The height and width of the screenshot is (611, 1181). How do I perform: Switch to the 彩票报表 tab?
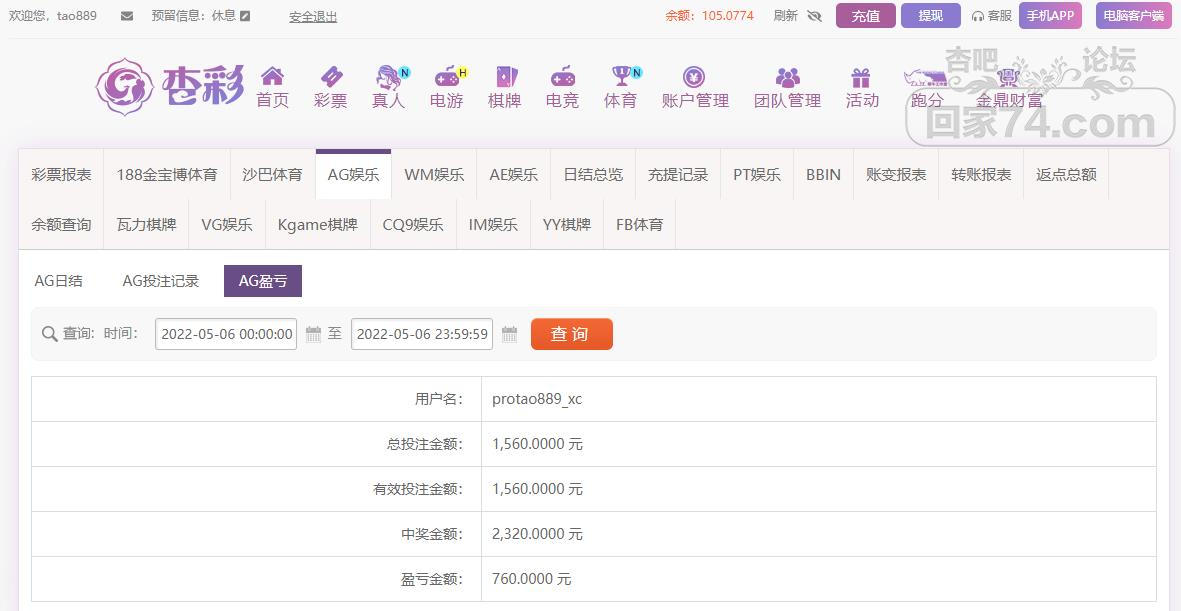pyautogui.click(x=61, y=174)
